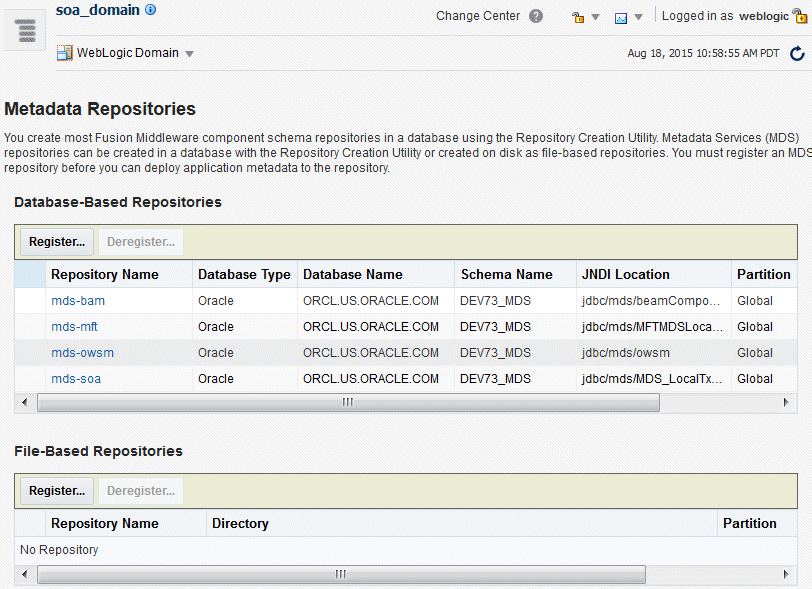Click Register under File-Based Repositories
This screenshot has height=589, width=812.
pyautogui.click(x=57, y=491)
